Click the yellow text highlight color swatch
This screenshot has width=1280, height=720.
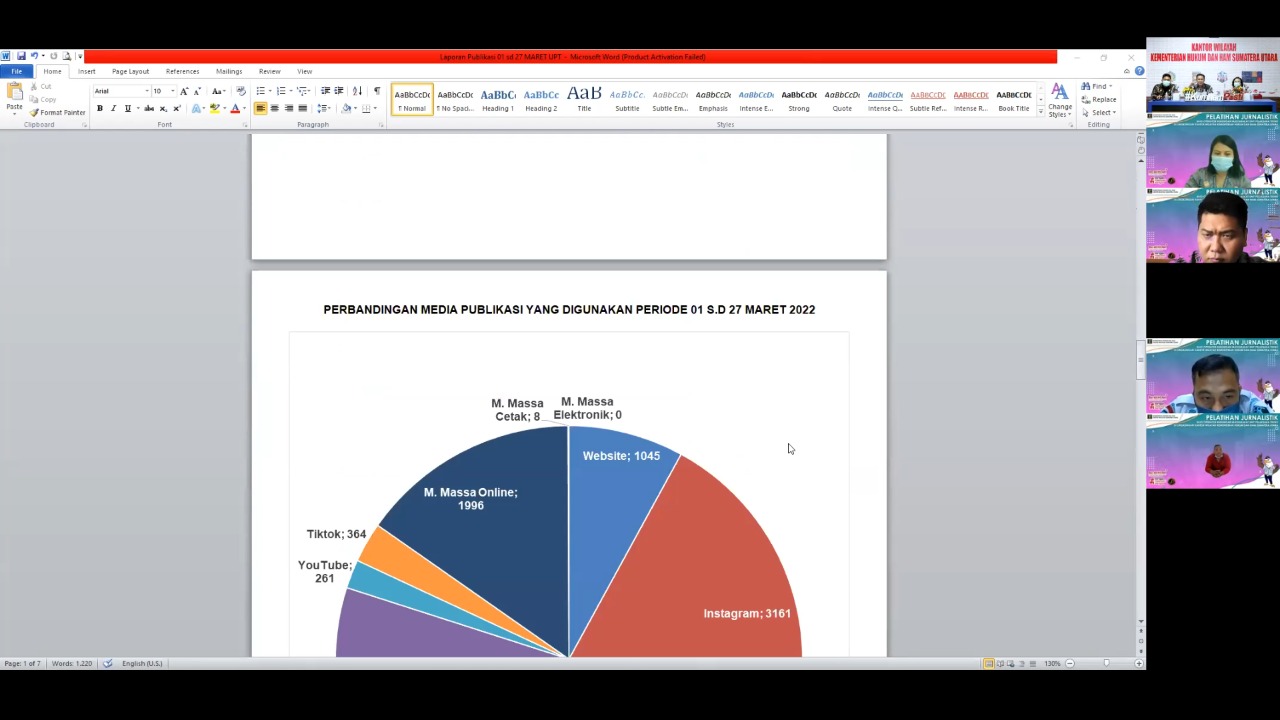[214, 108]
